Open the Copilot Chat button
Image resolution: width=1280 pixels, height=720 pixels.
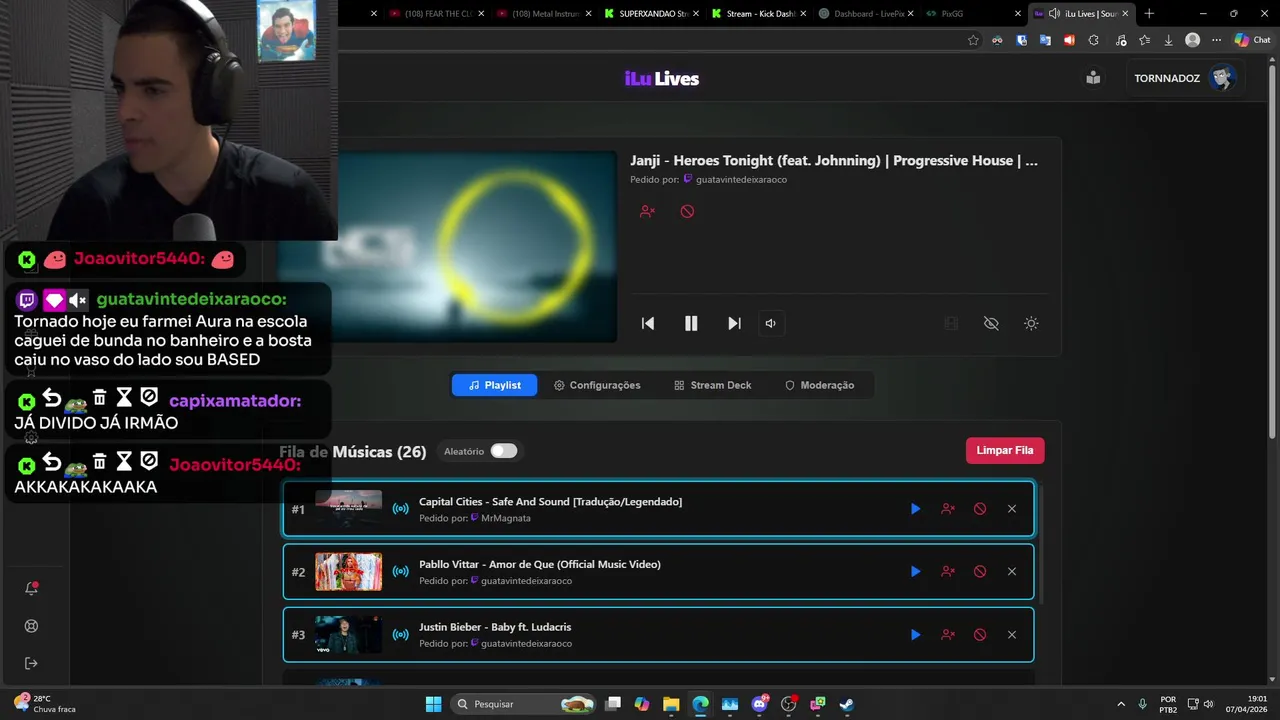coord(1252,40)
